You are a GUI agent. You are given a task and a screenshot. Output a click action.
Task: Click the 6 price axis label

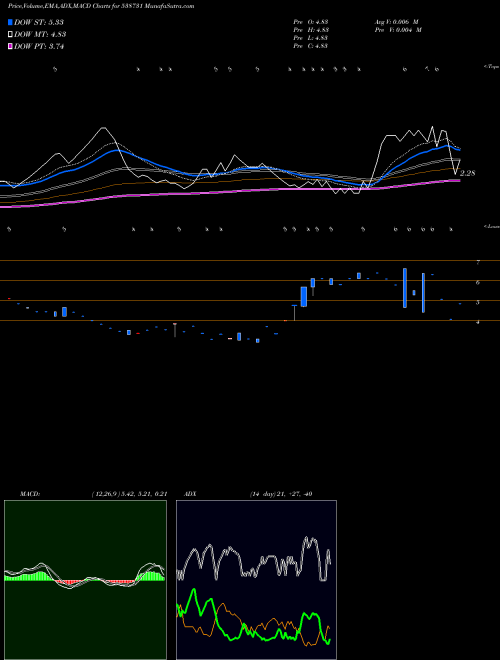[x=478, y=282]
